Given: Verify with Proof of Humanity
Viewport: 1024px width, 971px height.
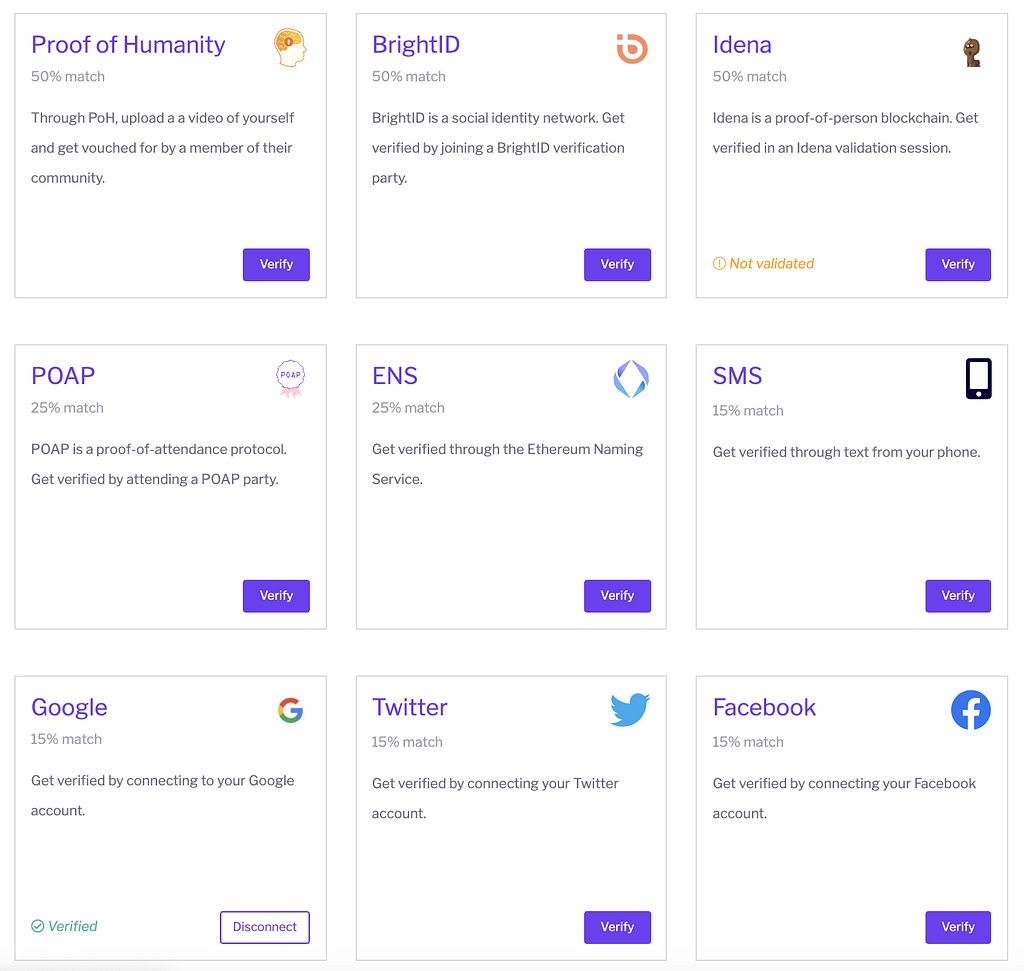Looking at the screenshot, I should tap(276, 264).
